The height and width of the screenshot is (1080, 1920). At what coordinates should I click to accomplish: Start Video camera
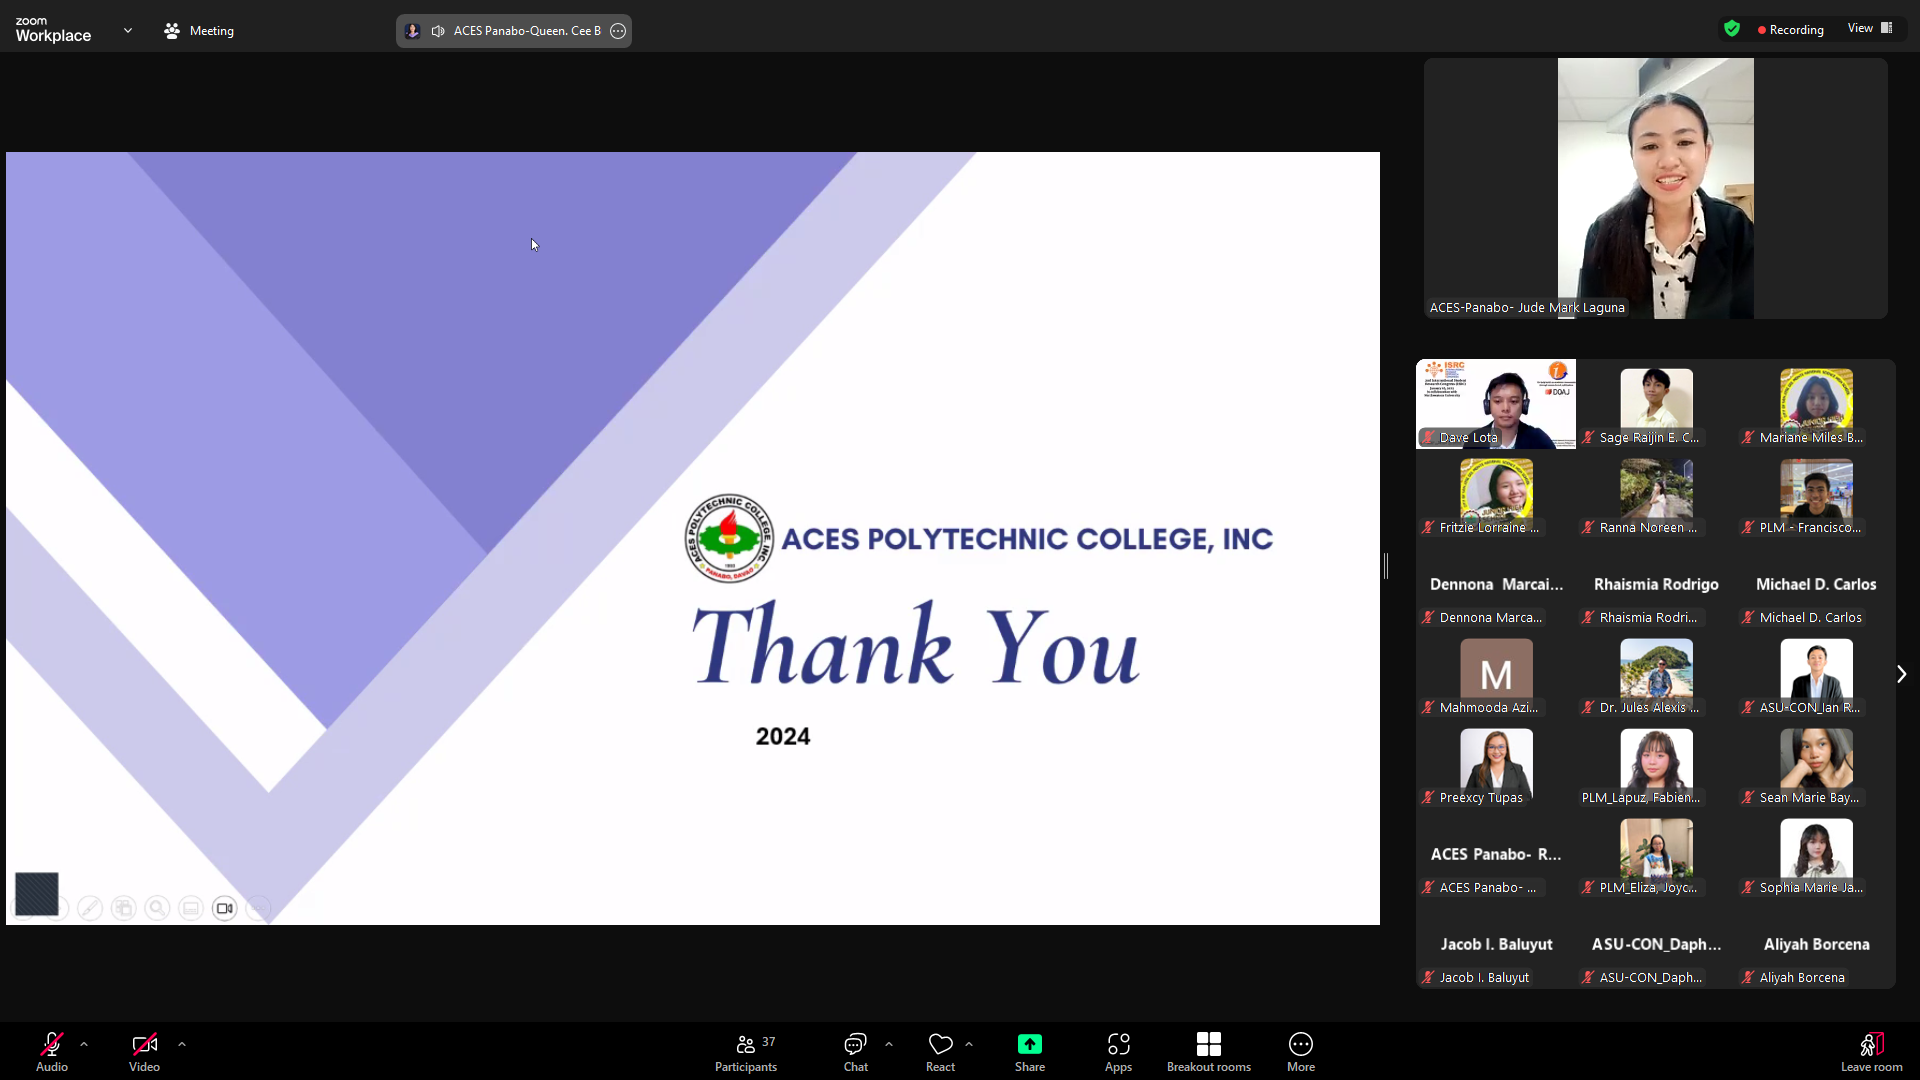pos(144,1045)
